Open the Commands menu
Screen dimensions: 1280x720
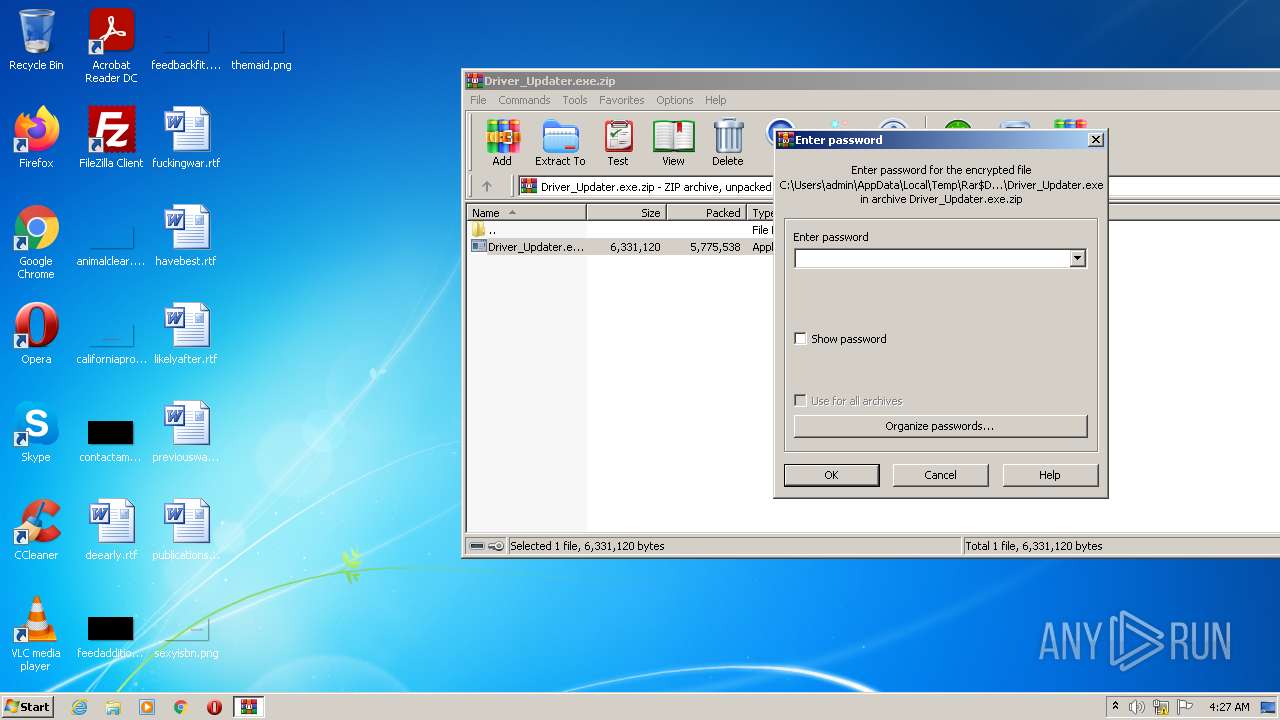click(x=524, y=100)
